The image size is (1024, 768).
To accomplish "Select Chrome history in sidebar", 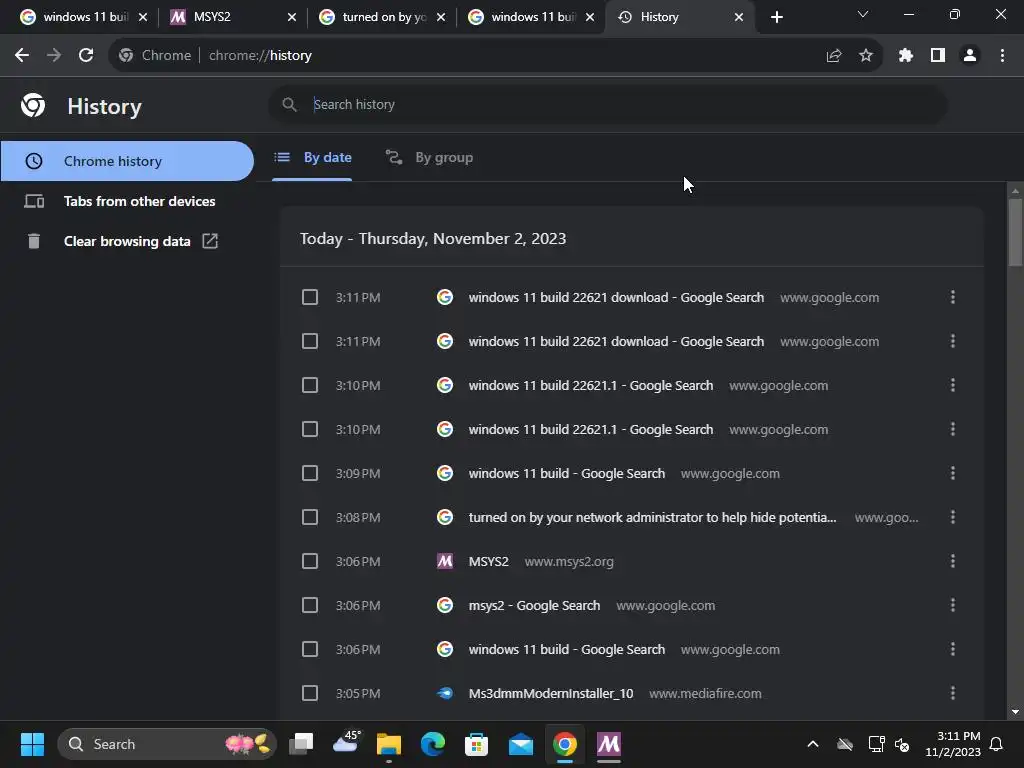I will (127, 161).
